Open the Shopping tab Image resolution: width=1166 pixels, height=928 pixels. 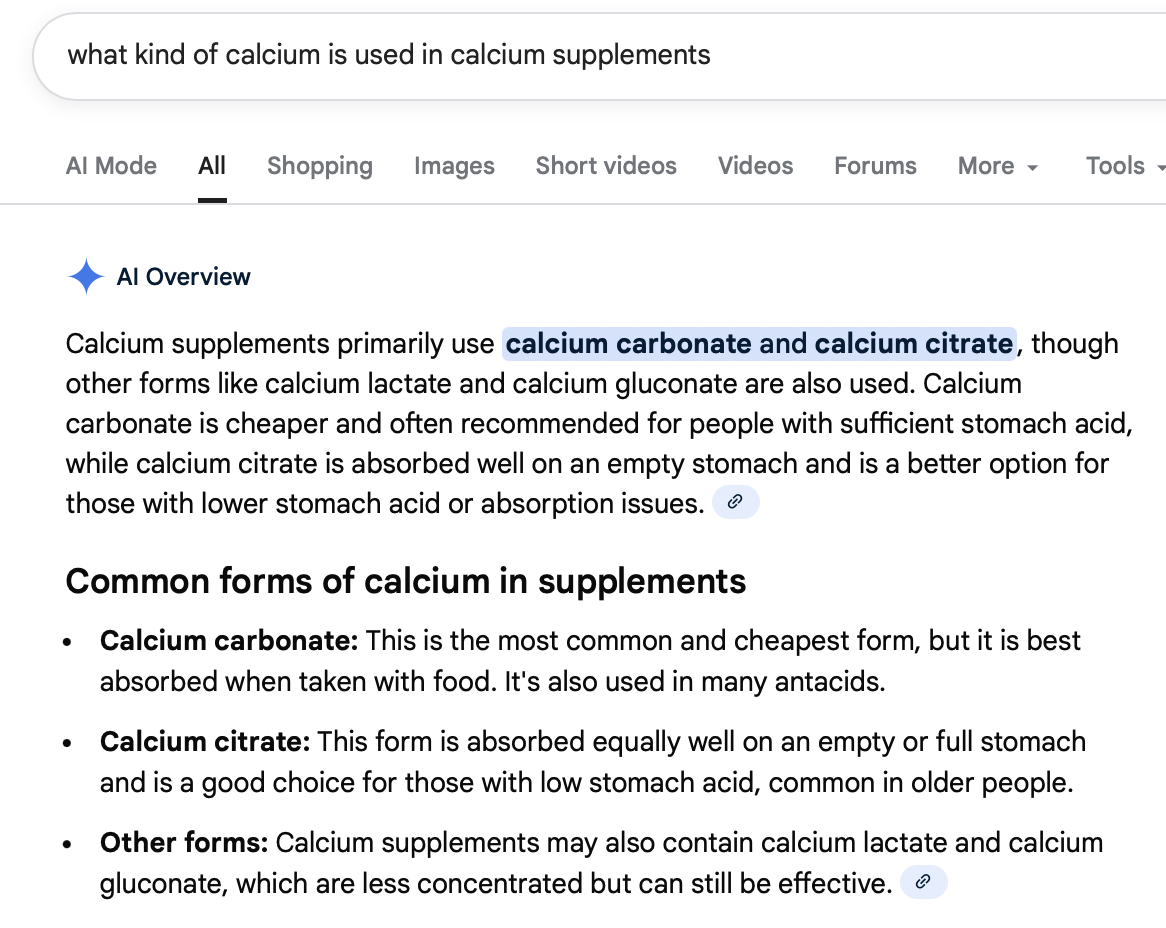click(319, 166)
